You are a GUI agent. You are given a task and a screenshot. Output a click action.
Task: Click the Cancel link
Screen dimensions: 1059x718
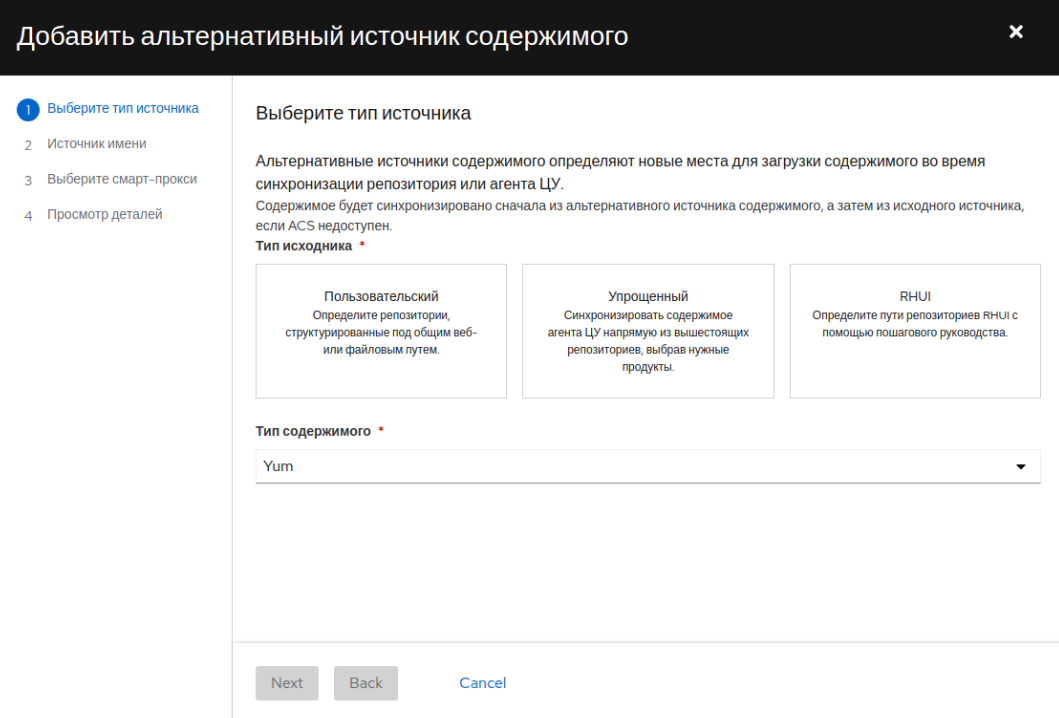482,683
